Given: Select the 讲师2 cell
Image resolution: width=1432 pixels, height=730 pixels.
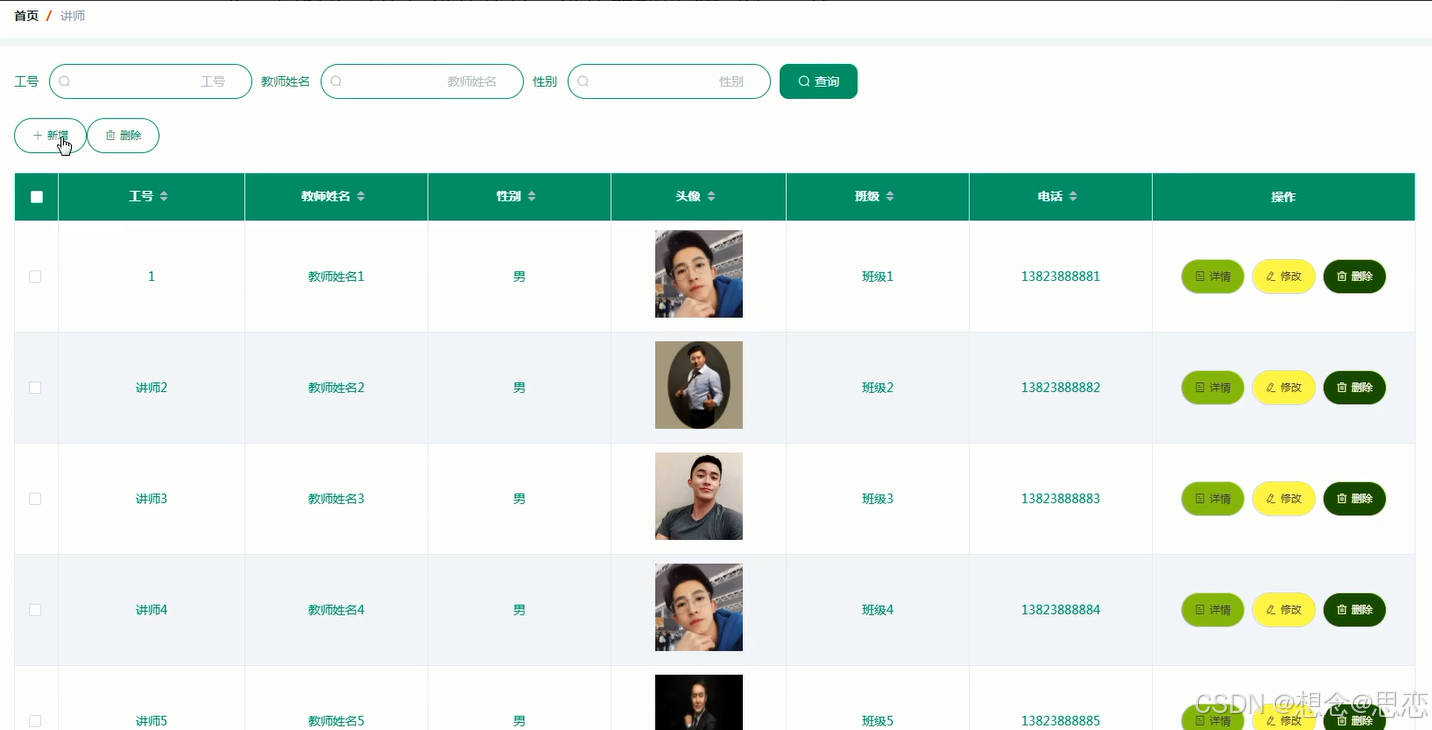Looking at the screenshot, I should [x=151, y=387].
